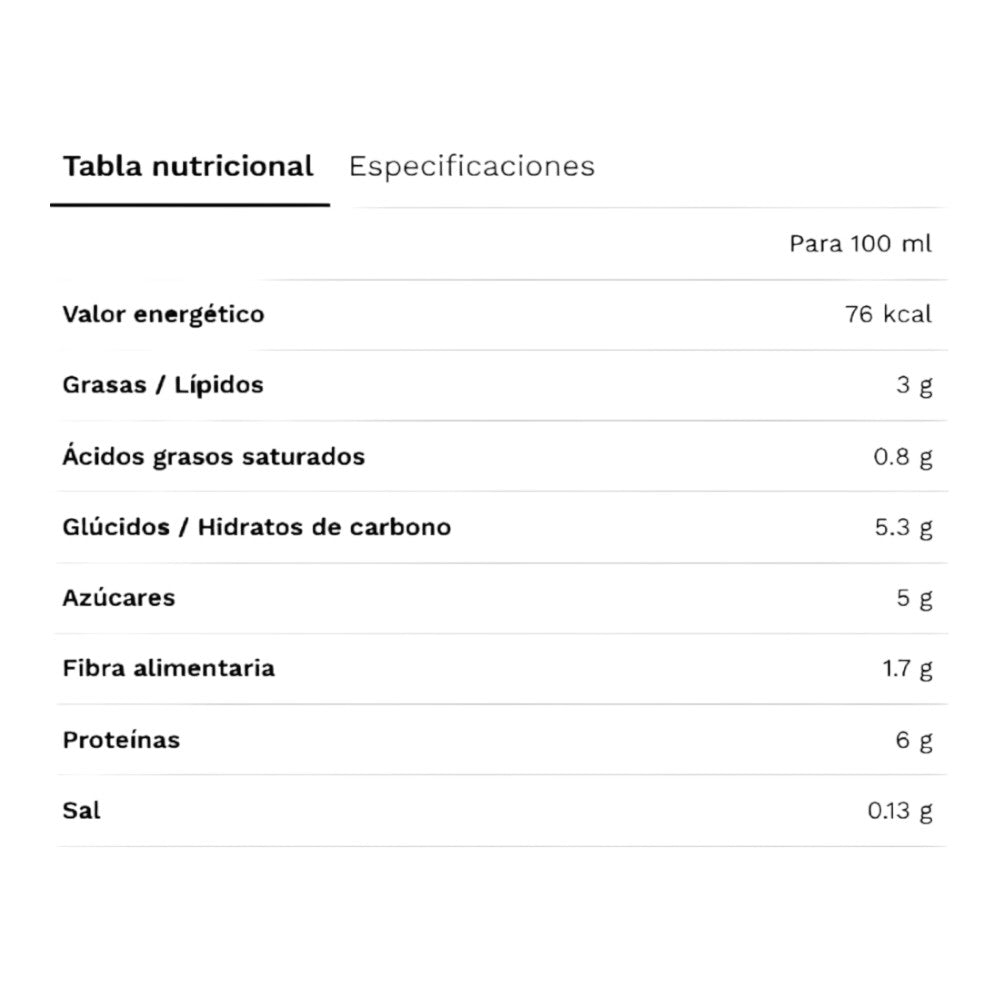Click the Fibra alimentaria label
The width and height of the screenshot is (1000, 1000).
tap(168, 668)
